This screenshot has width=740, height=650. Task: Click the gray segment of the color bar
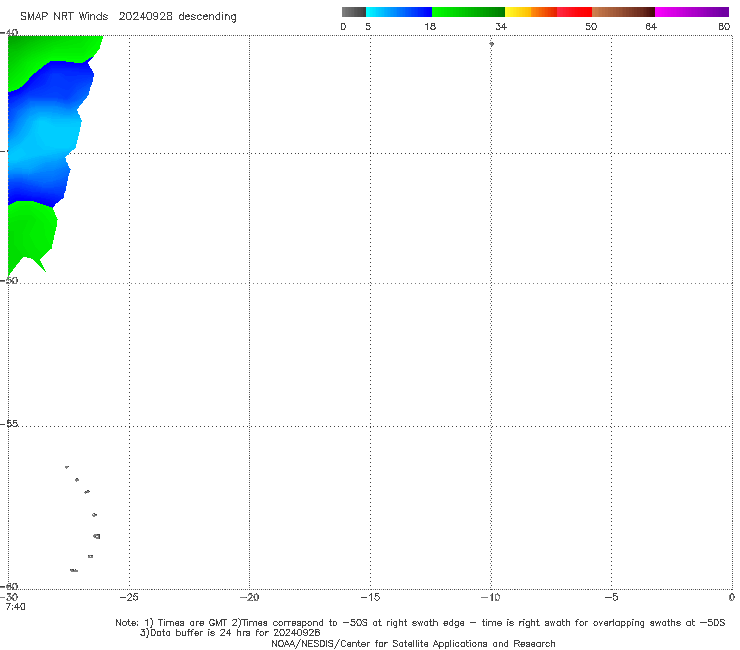pos(354,12)
